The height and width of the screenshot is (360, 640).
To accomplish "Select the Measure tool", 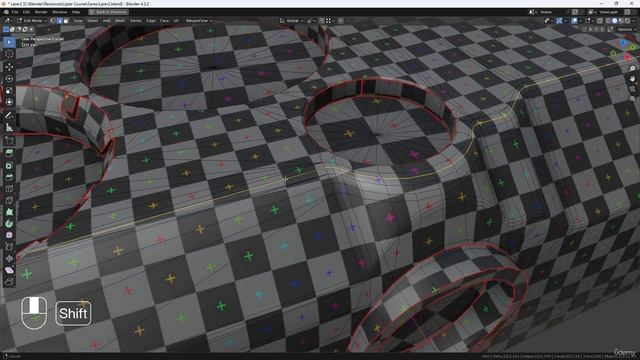I will click(x=9, y=127).
